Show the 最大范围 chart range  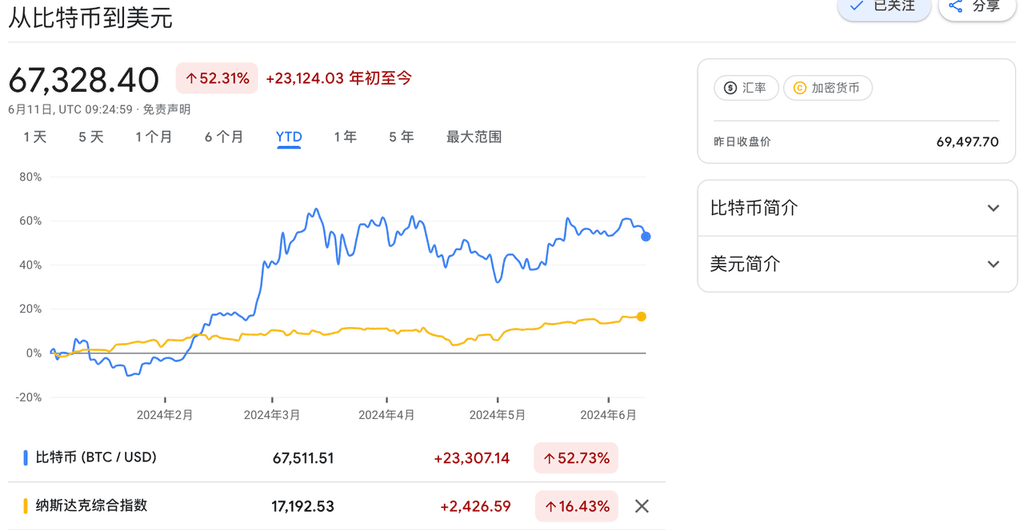(x=474, y=137)
